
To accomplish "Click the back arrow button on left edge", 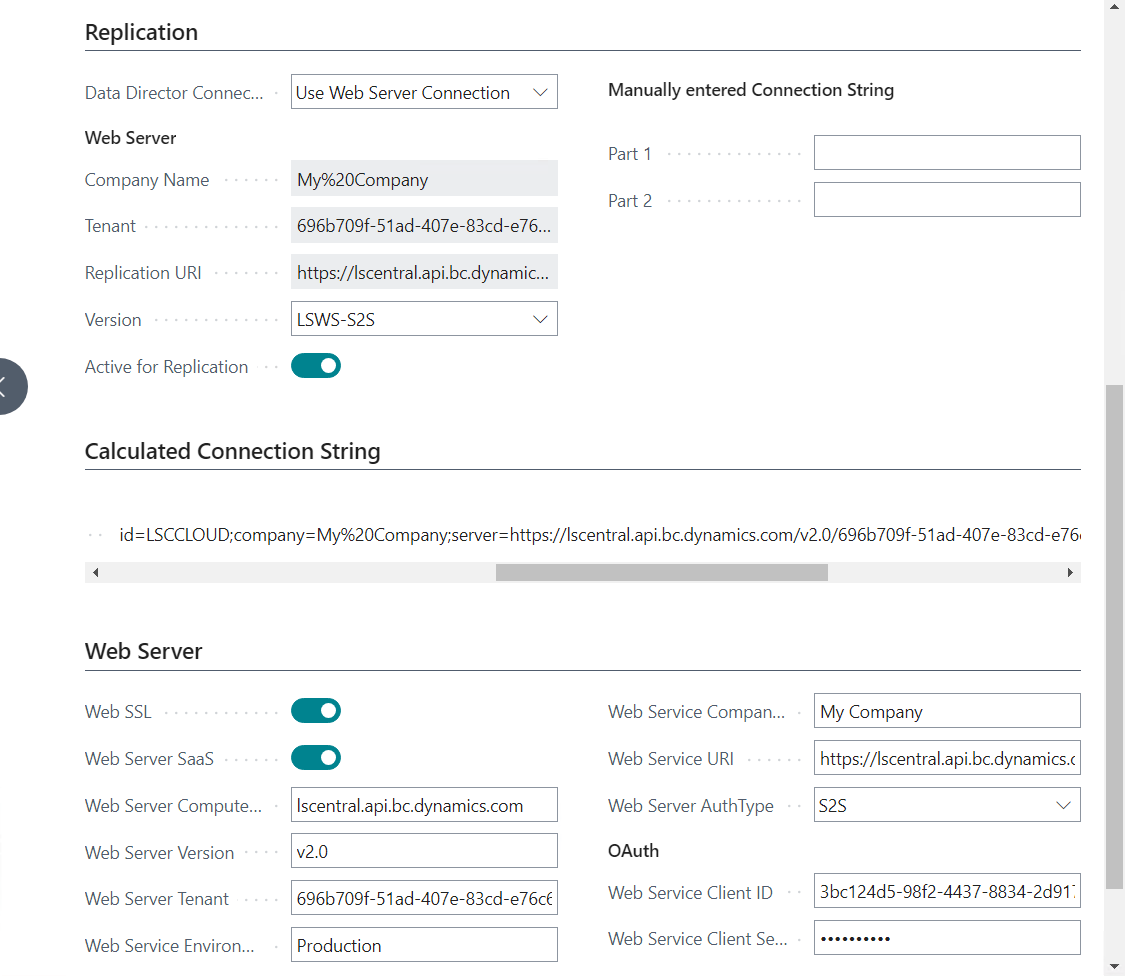I will [x=8, y=385].
